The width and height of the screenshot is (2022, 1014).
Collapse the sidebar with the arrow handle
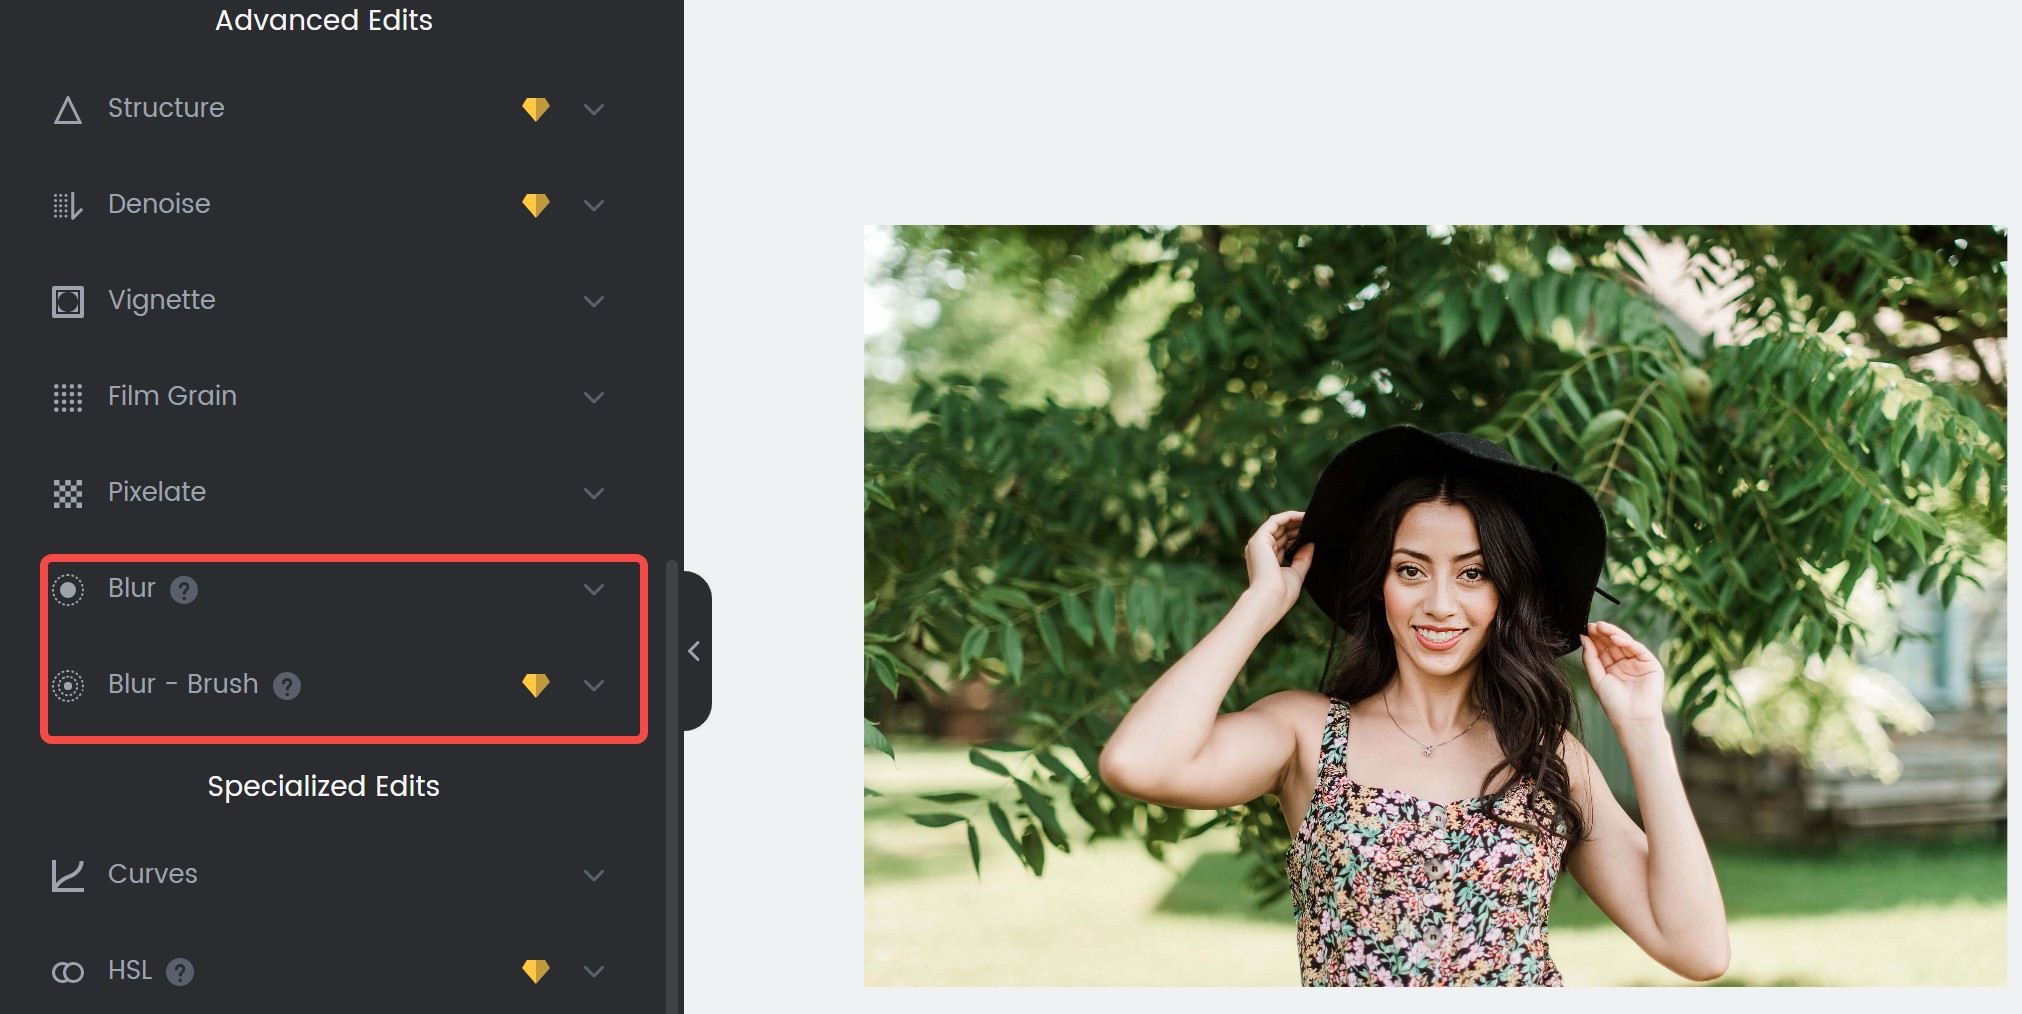pos(695,651)
